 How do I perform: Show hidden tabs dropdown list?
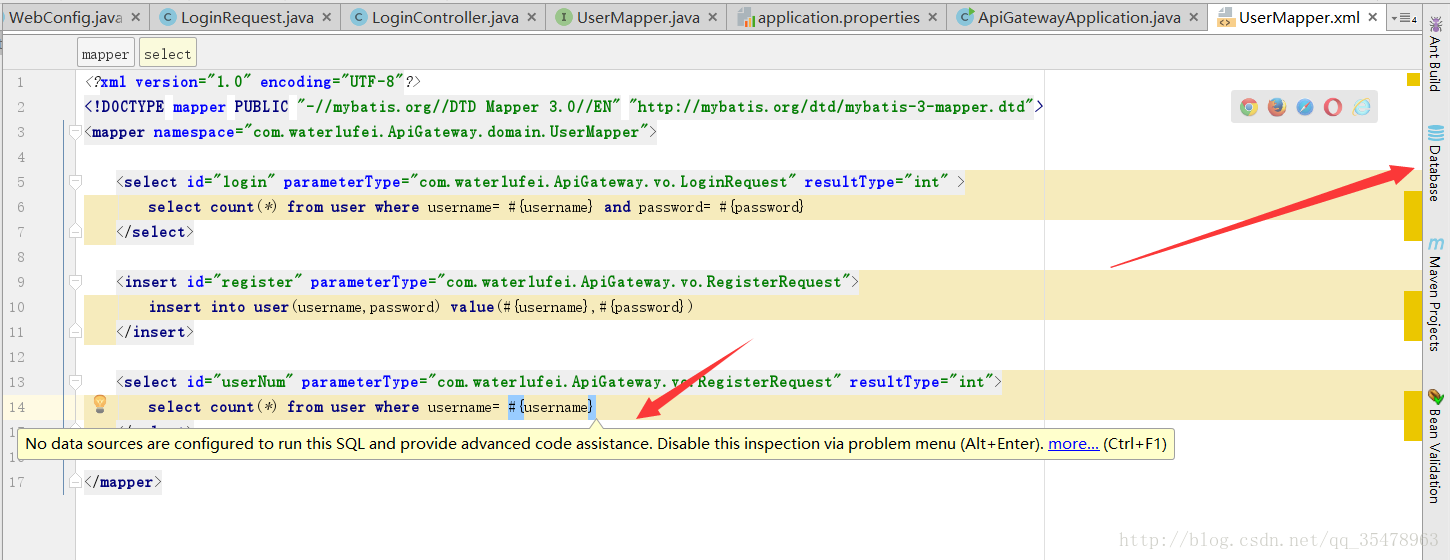(1404, 18)
